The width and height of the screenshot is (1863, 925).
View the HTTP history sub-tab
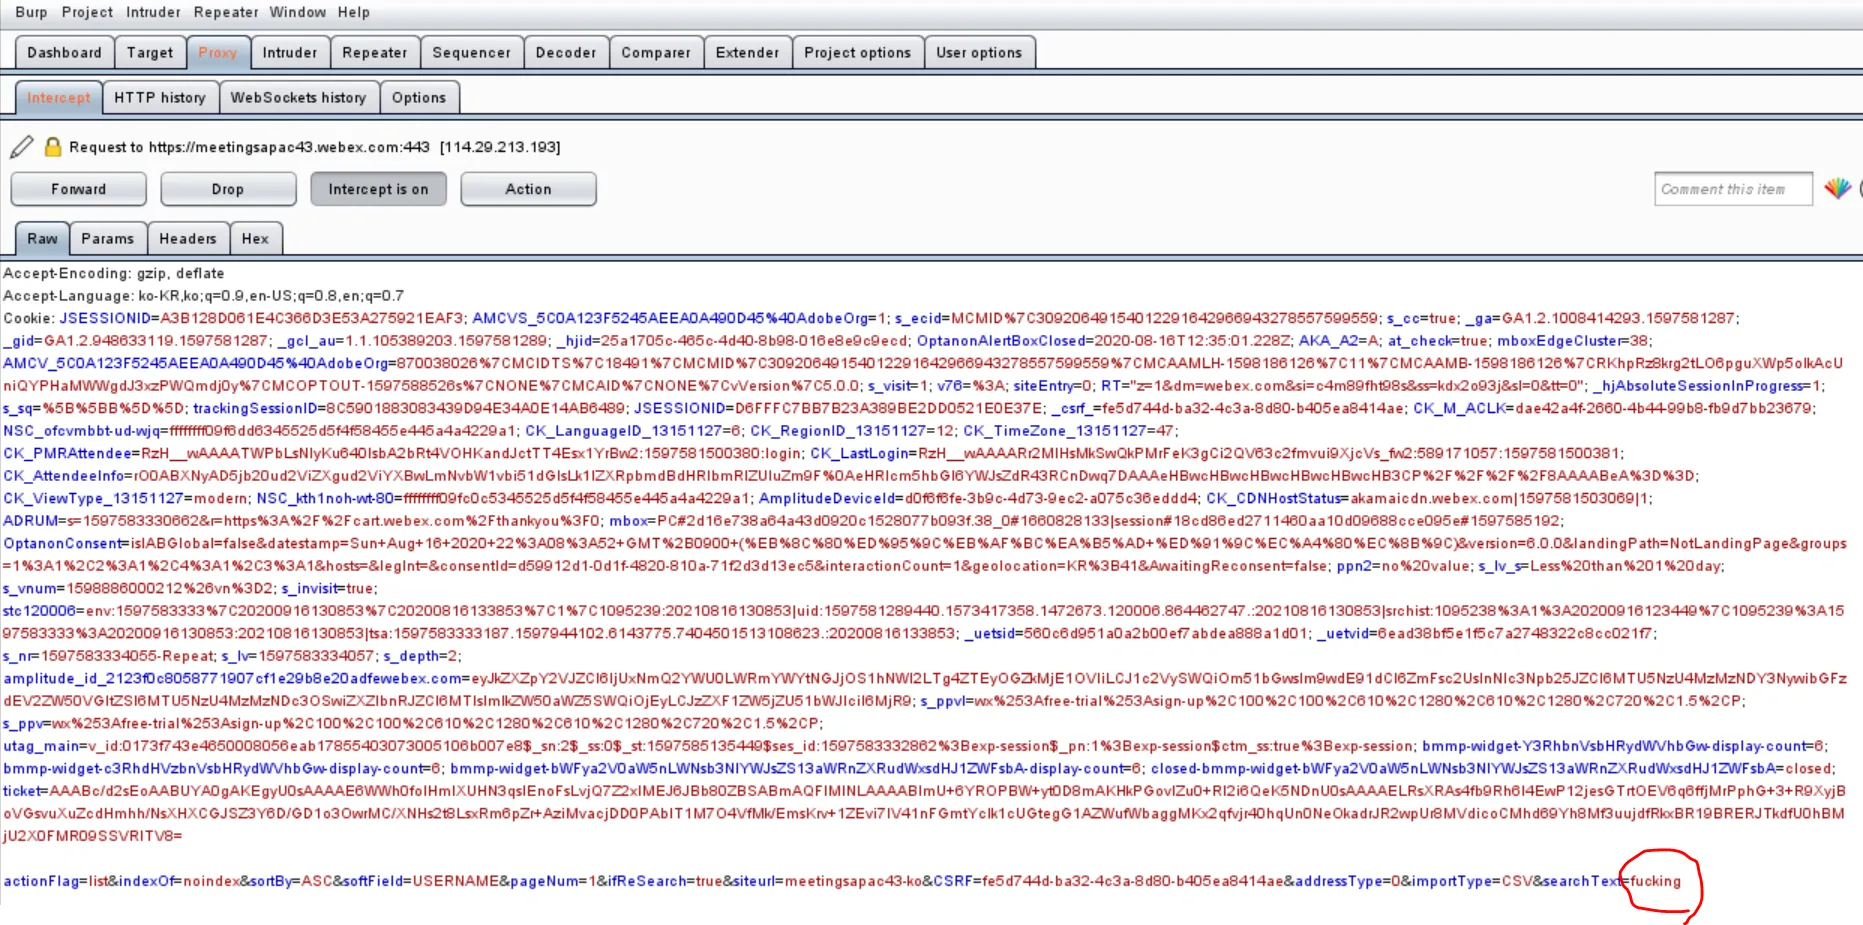pos(159,97)
